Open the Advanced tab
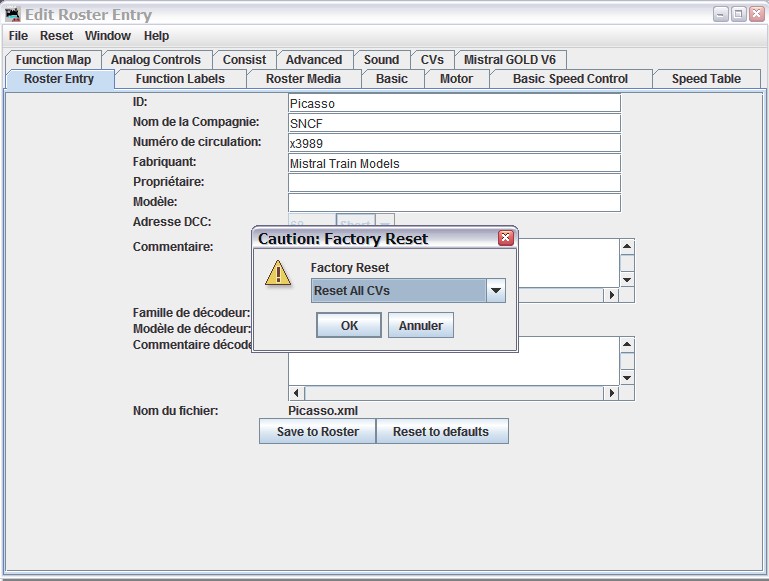The image size is (769, 581). 314,60
